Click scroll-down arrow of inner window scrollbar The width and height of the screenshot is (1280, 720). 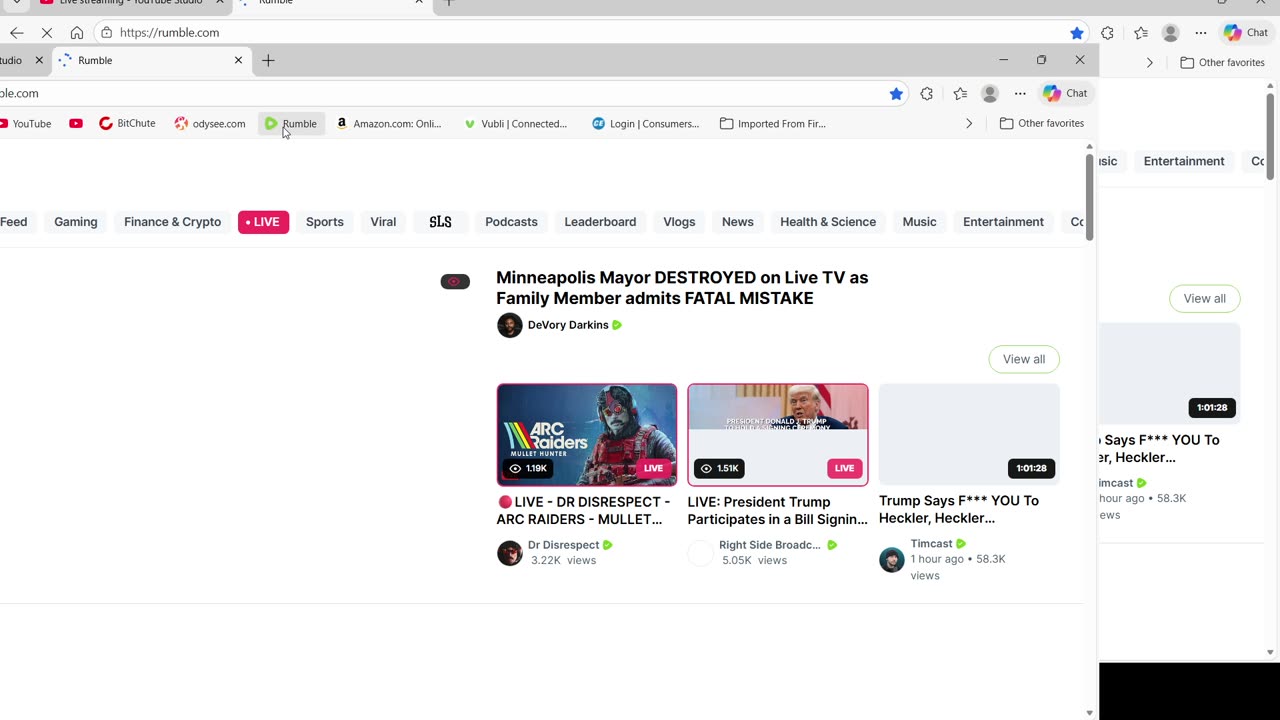(x=1090, y=713)
